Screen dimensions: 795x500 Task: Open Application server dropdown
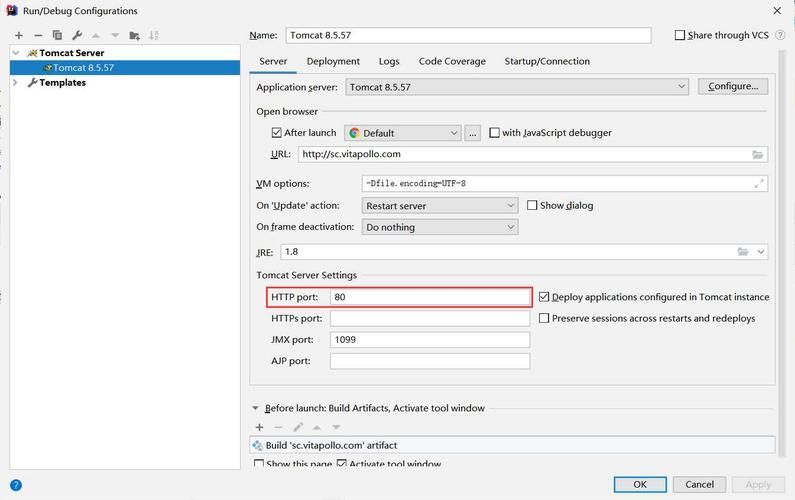(517, 87)
